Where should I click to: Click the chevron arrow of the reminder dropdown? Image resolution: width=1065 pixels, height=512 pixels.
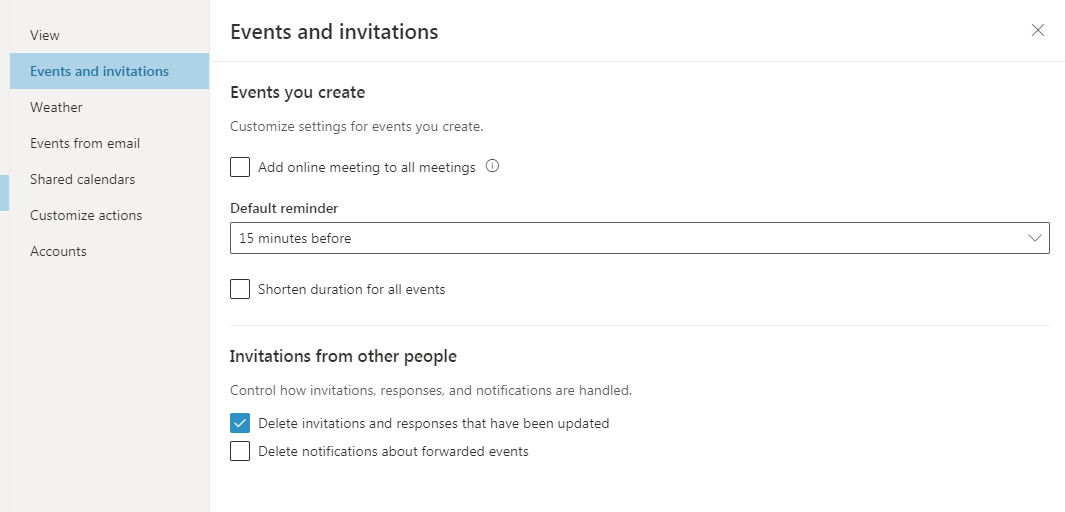1035,238
